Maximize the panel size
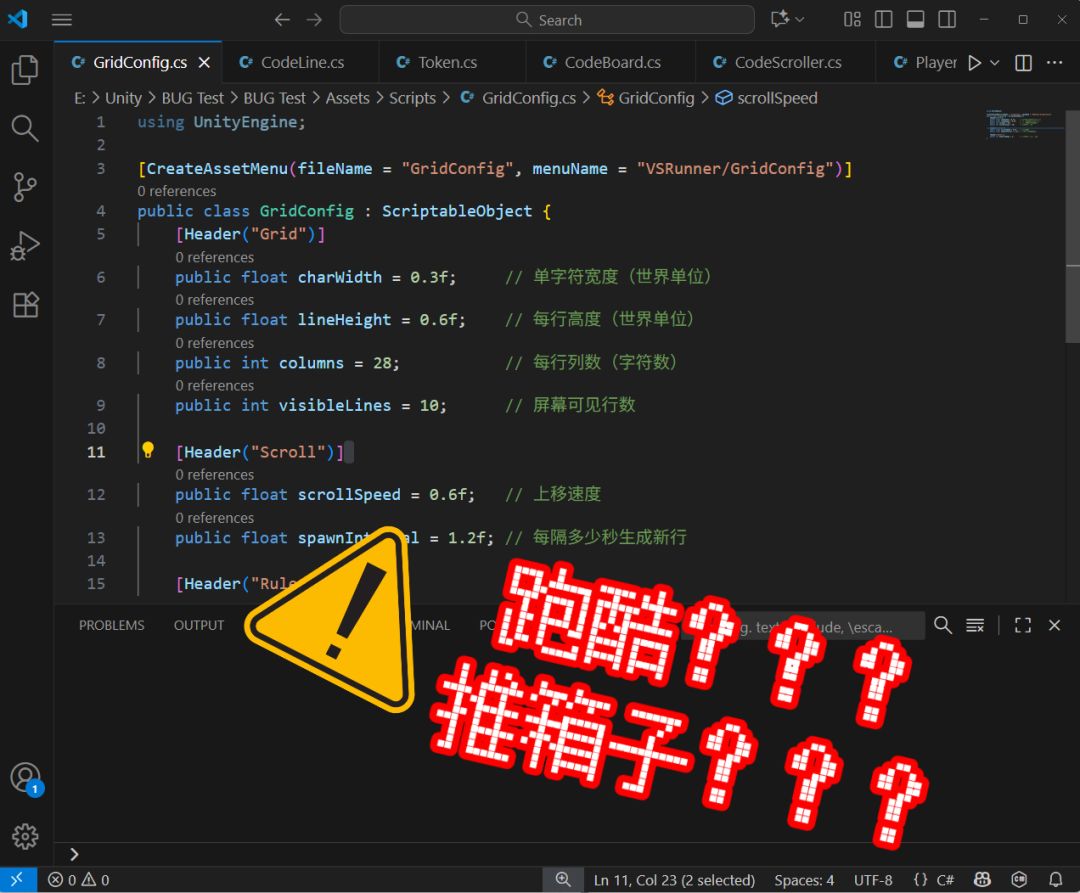 tap(1023, 625)
